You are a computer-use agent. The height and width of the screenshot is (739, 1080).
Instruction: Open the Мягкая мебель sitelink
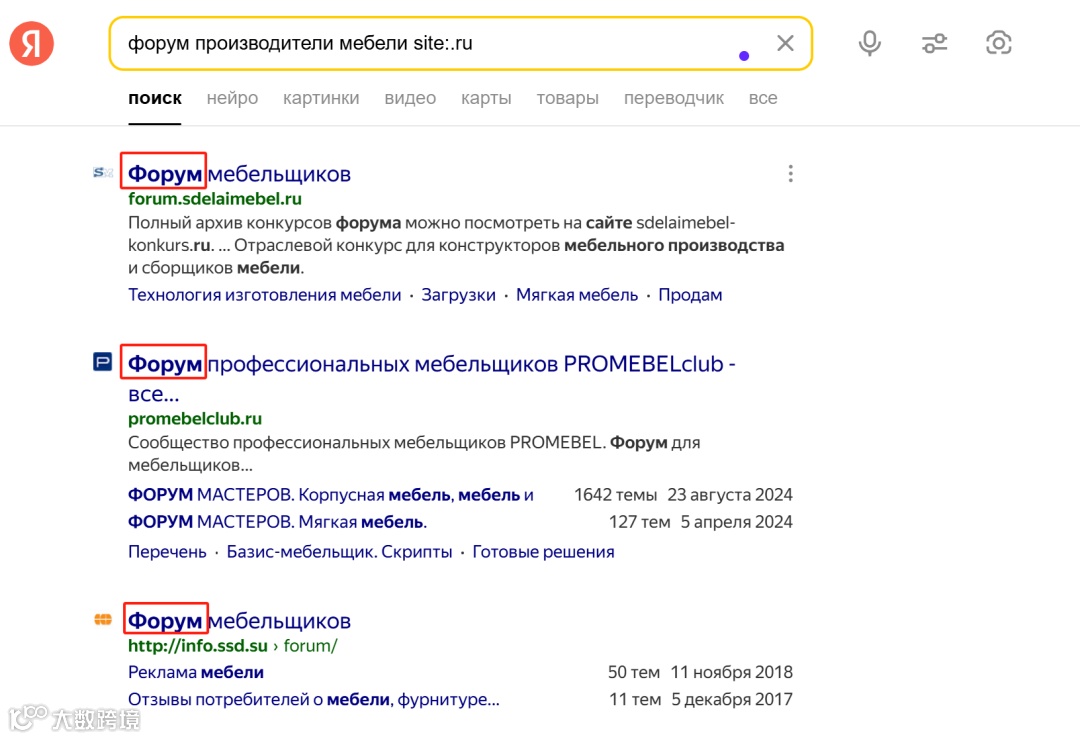[577, 295]
